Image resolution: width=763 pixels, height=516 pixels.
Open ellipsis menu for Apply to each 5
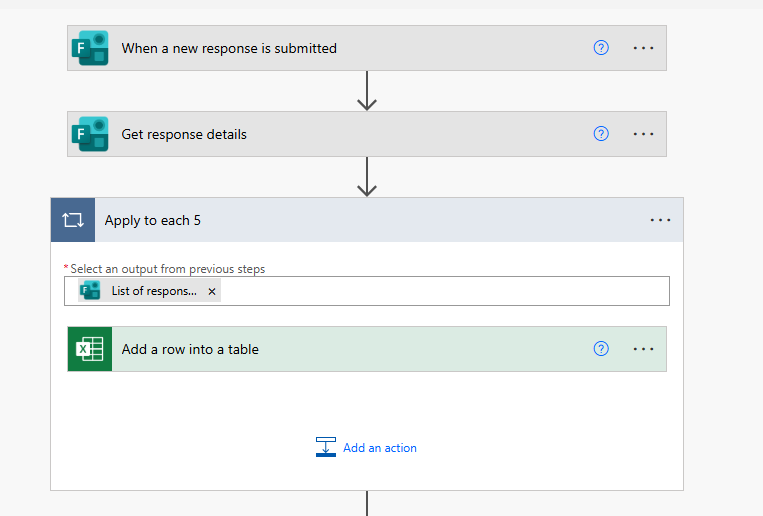click(660, 220)
